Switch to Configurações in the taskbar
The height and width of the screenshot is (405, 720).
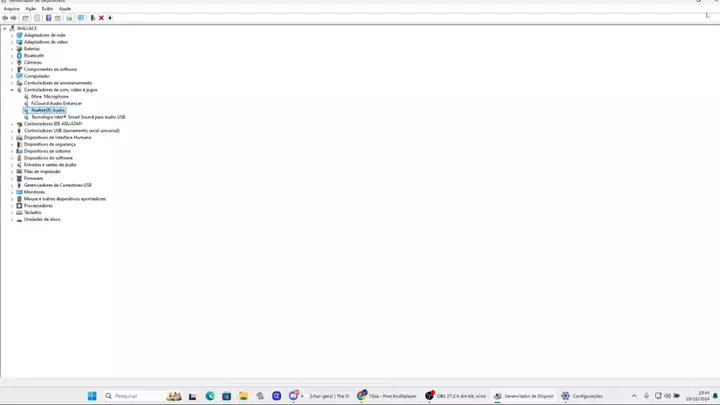(582, 396)
